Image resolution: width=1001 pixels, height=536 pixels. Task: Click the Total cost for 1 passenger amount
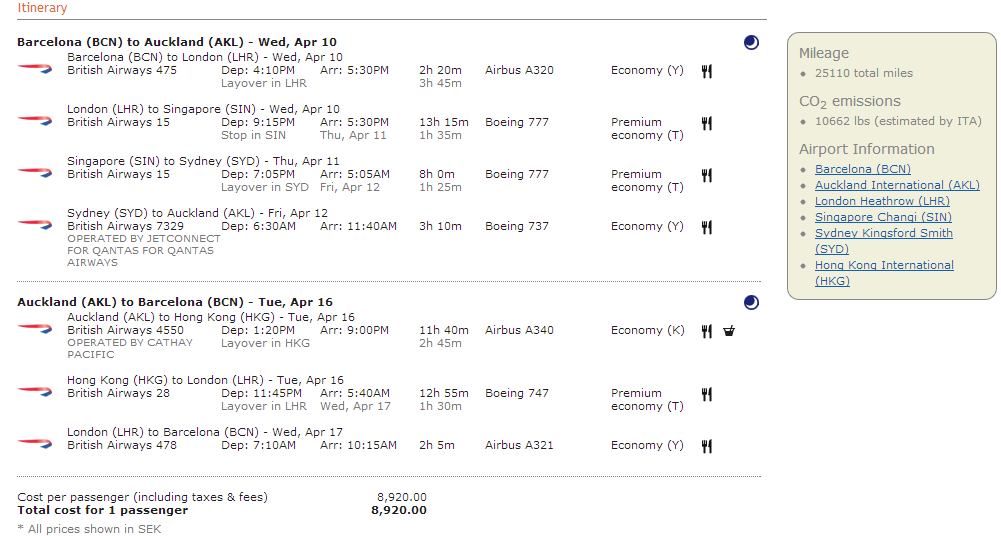tap(399, 510)
